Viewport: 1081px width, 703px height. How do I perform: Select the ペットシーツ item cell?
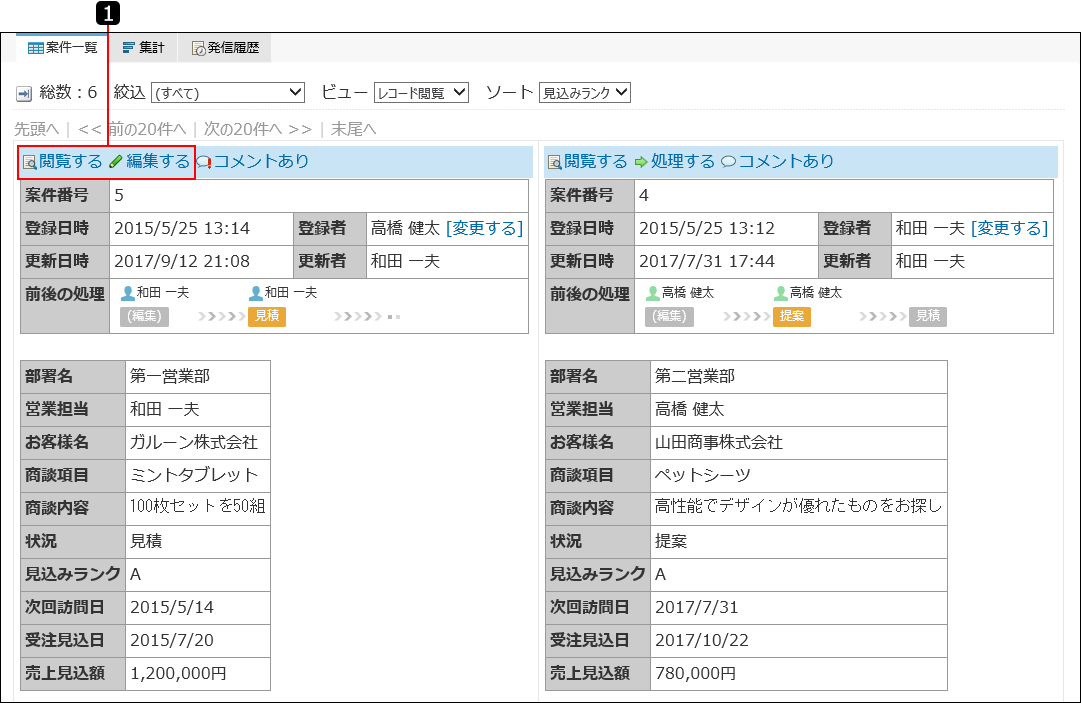pyautogui.click(x=799, y=476)
